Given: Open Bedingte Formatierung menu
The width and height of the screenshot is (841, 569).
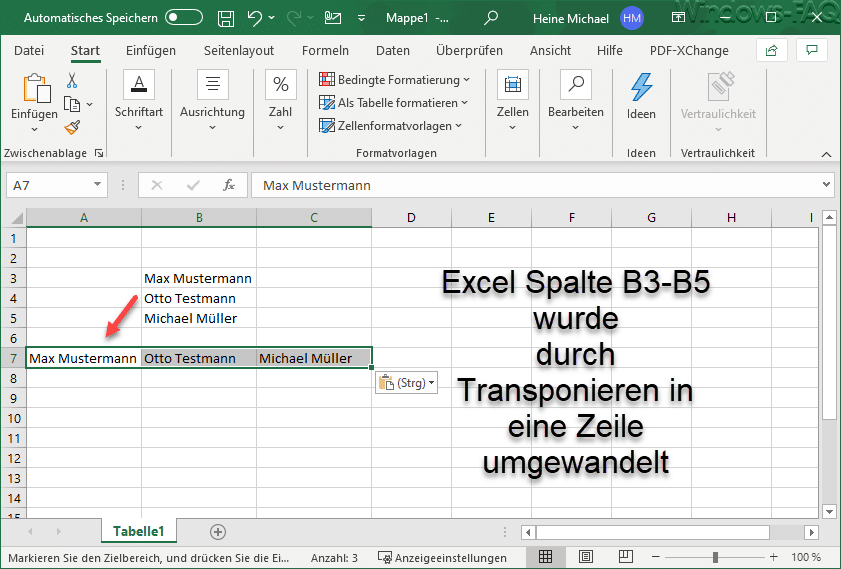Looking at the screenshot, I should click(394, 80).
